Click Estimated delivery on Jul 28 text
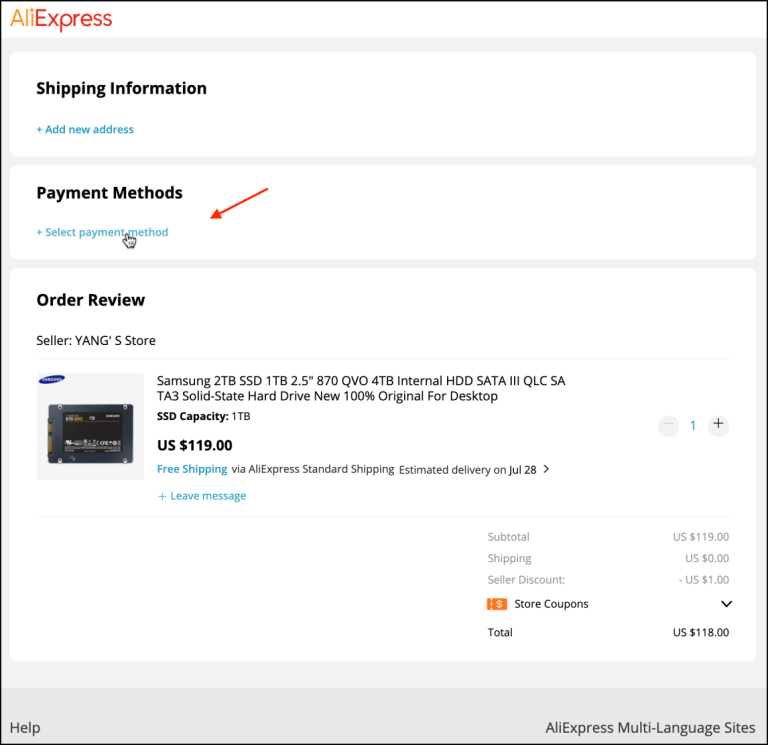768x745 pixels. pos(467,470)
